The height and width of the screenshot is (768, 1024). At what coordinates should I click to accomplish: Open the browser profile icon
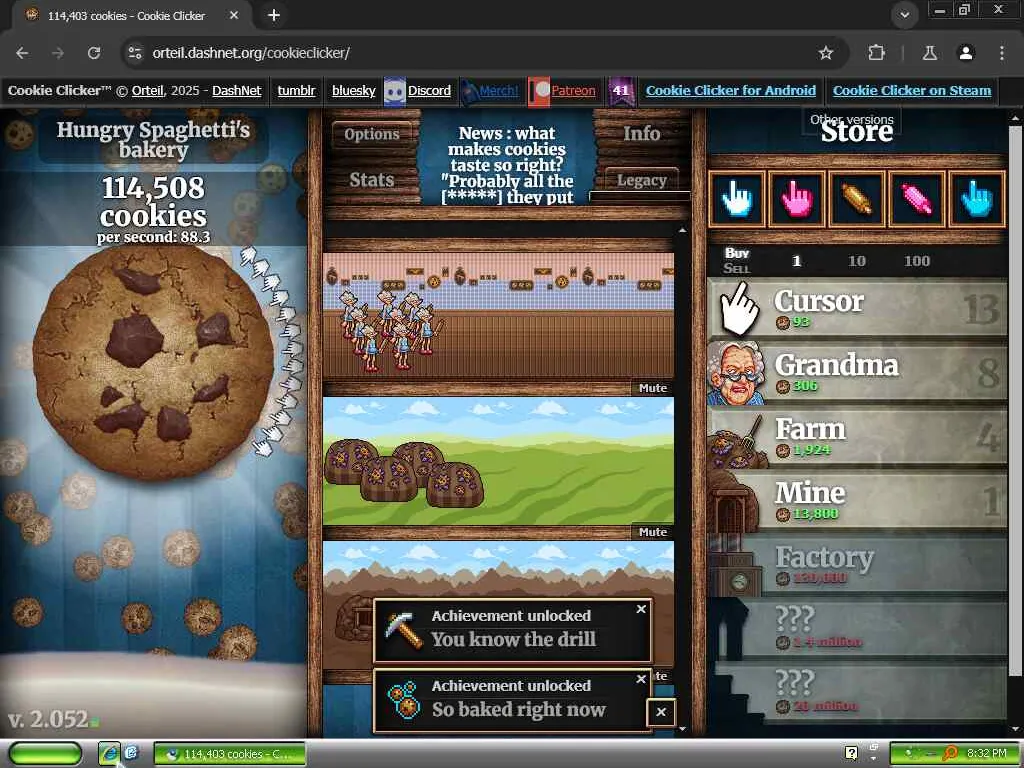click(x=966, y=53)
